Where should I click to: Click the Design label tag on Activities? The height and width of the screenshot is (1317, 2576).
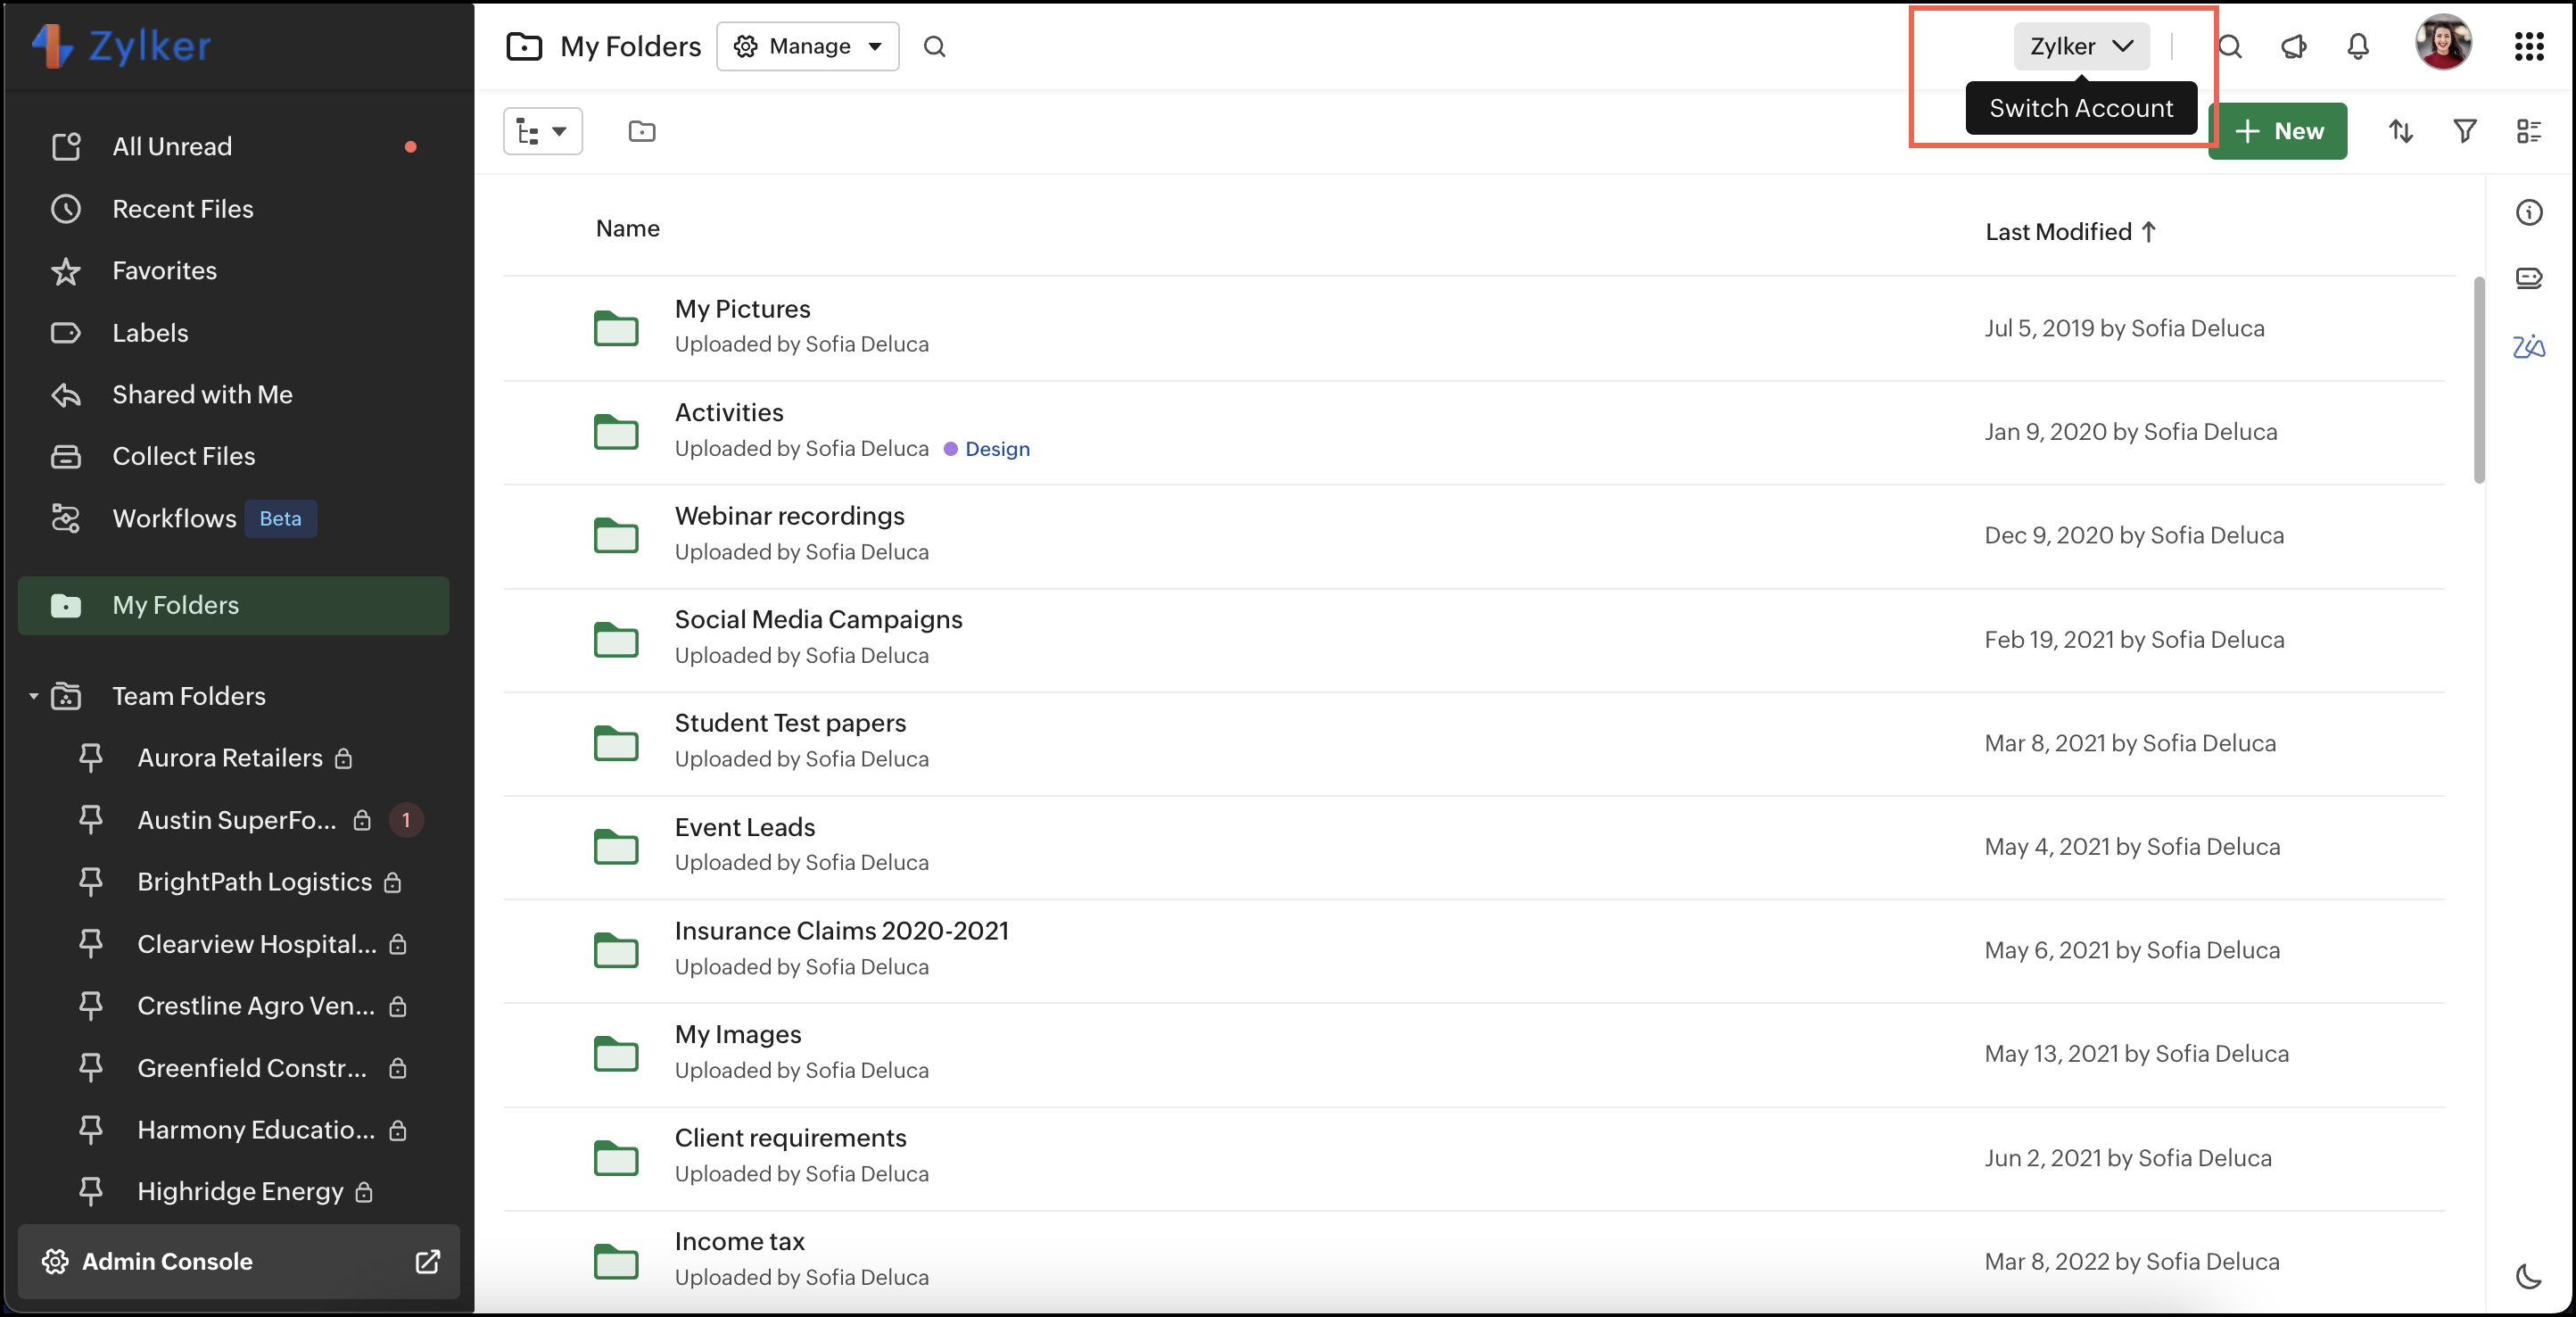coord(996,449)
